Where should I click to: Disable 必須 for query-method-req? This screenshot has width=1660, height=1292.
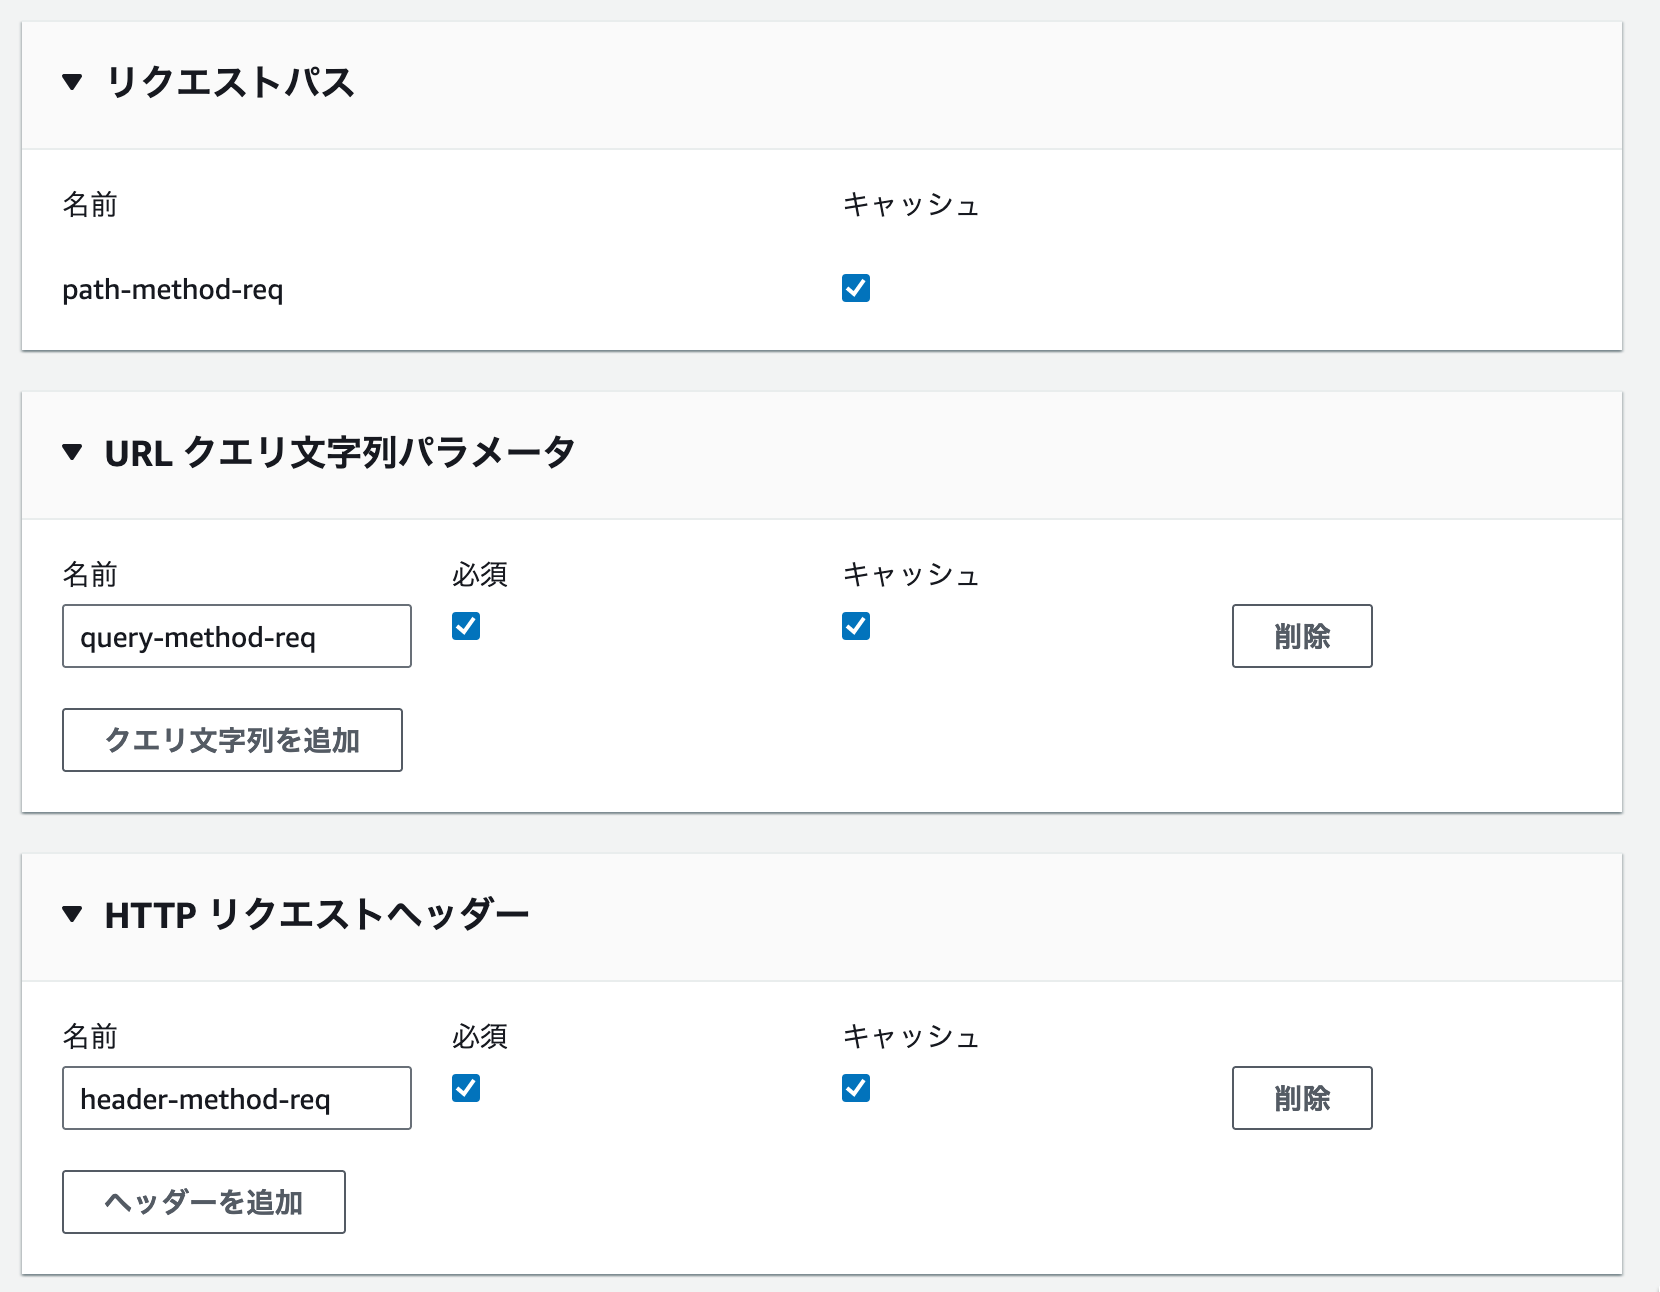tap(466, 627)
